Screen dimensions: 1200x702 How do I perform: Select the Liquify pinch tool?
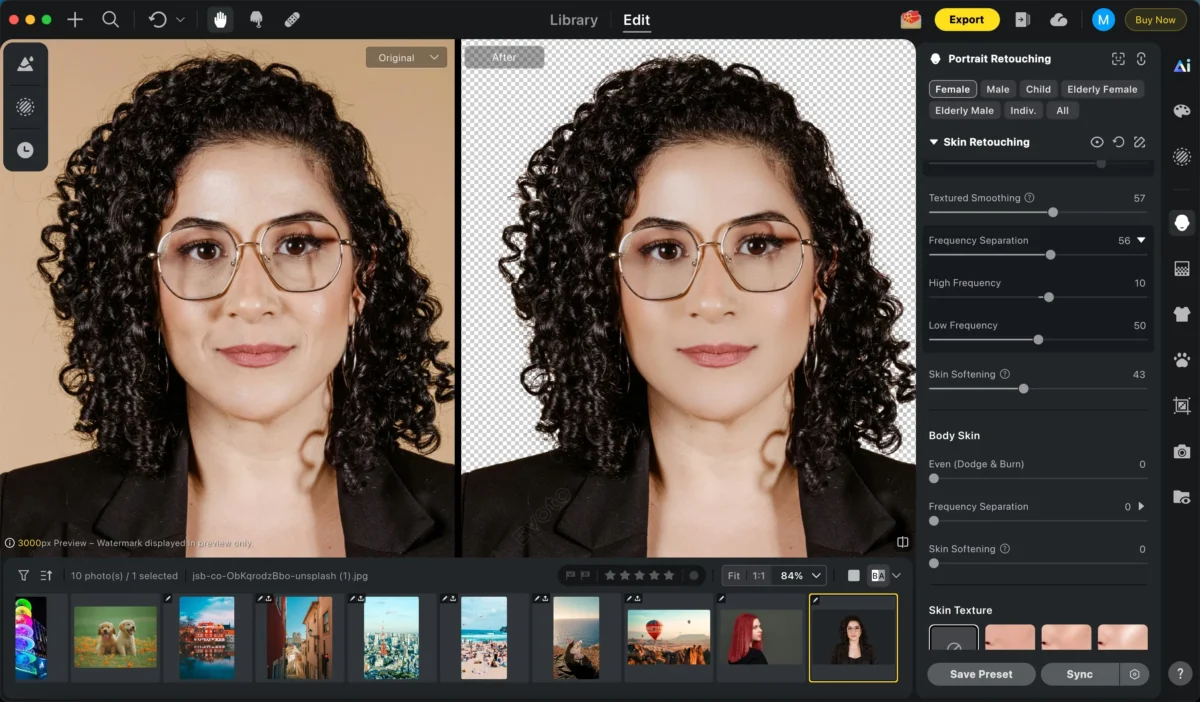(x=256, y=19)
